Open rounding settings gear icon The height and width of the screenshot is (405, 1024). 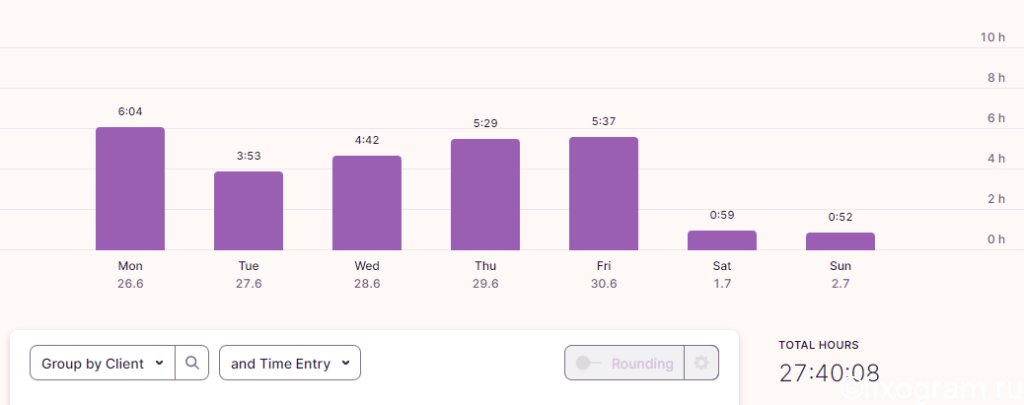(x=701, y=363)
